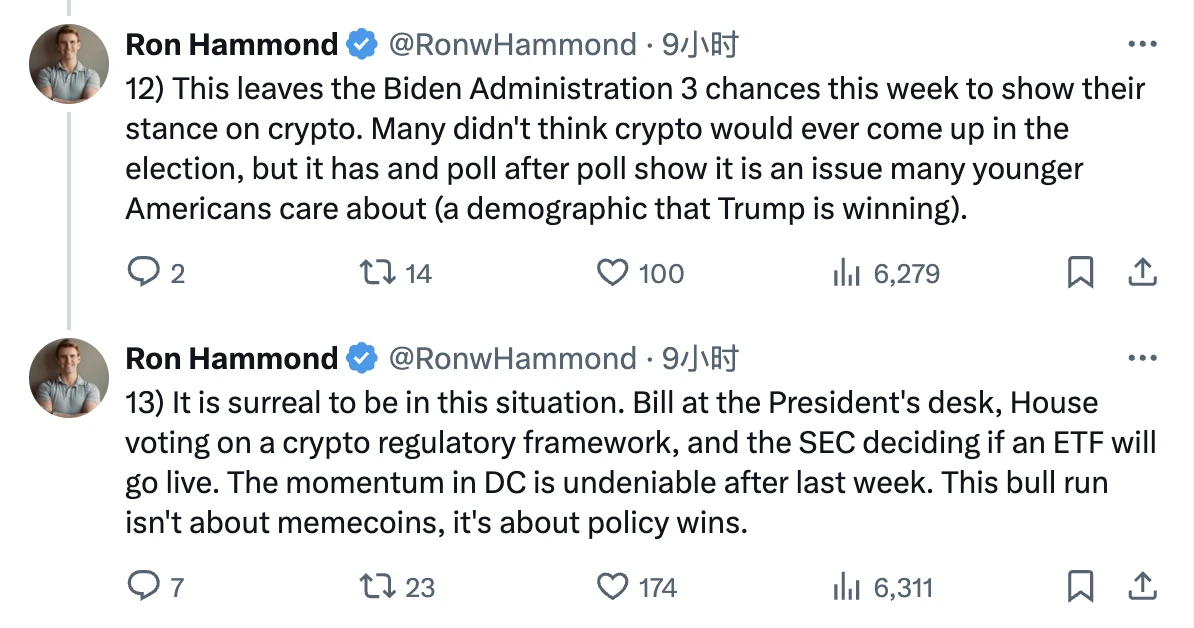Share tweet 12 via share icon
This screenshot has height=628, width=1194.
1143,272
